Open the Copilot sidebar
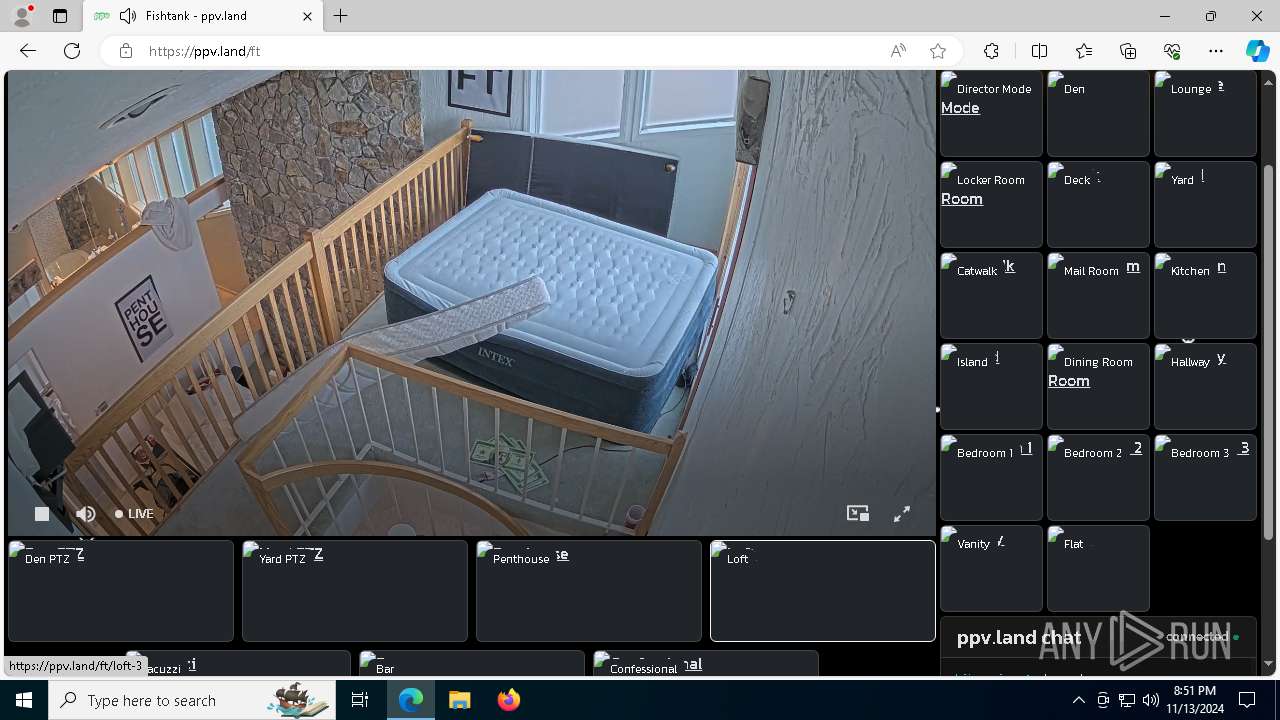Image resolution: width=1280 pixels, height=720 pixels. click(1257, 51)
